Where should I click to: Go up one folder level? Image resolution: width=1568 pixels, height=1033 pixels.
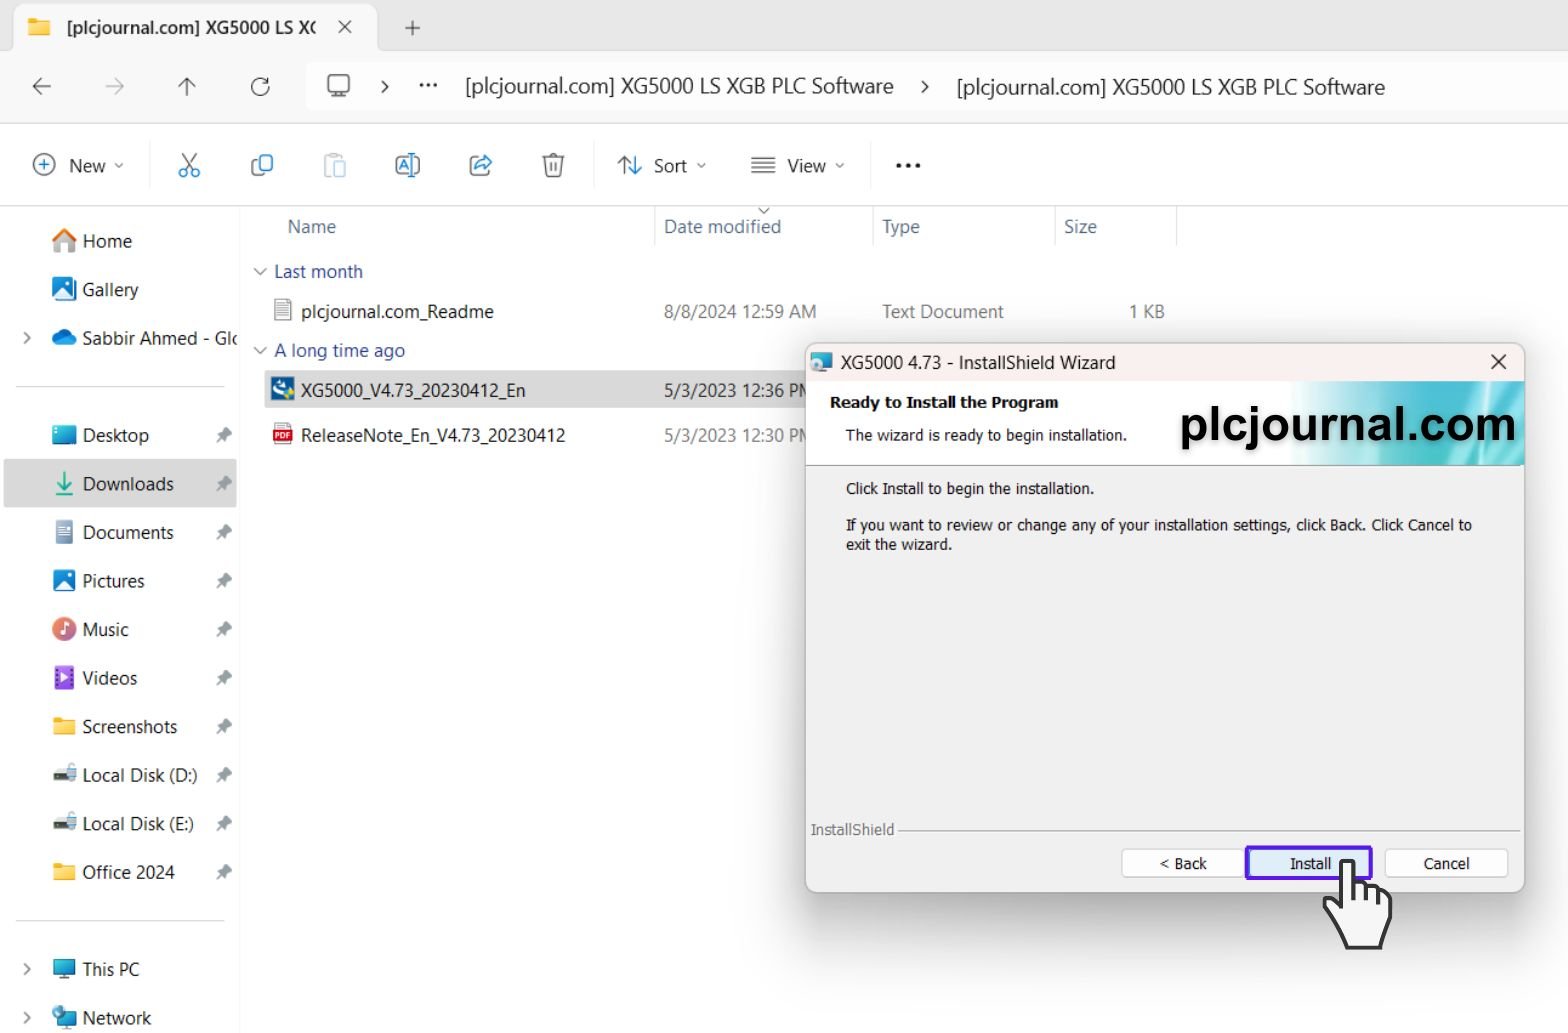tap(187, 87)
